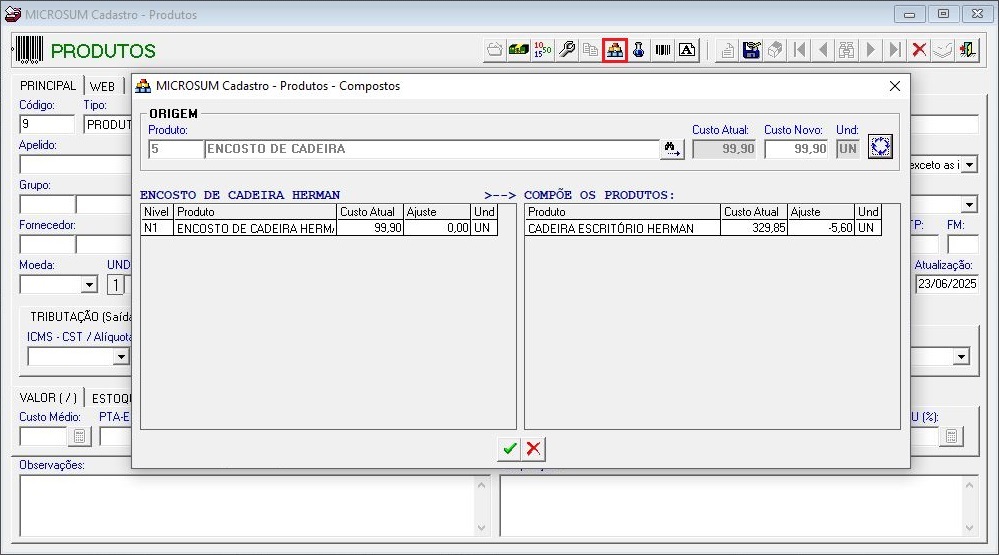Click the exit door icon in toolbar
The width and height of the screenshot is (999, 555).
967,50
